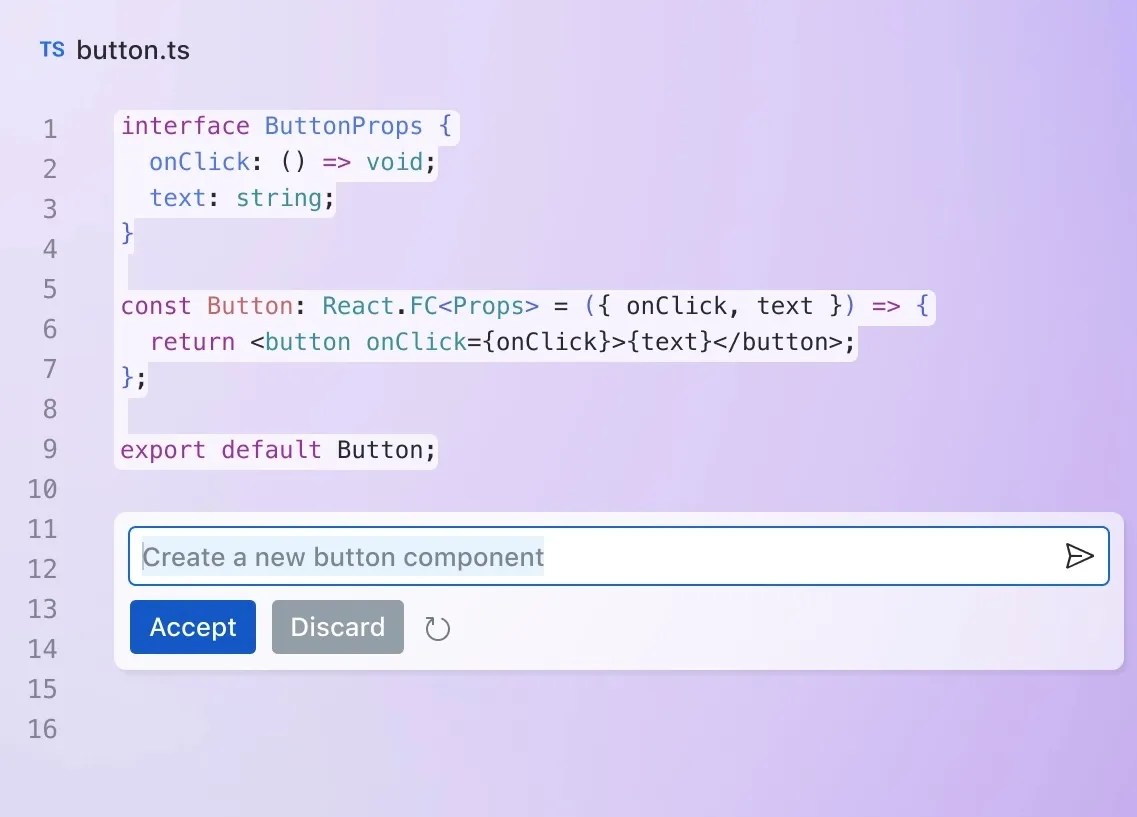Click the 'text: string;' code line
This screenshot has width=1137, height=817.
[241, 198]
